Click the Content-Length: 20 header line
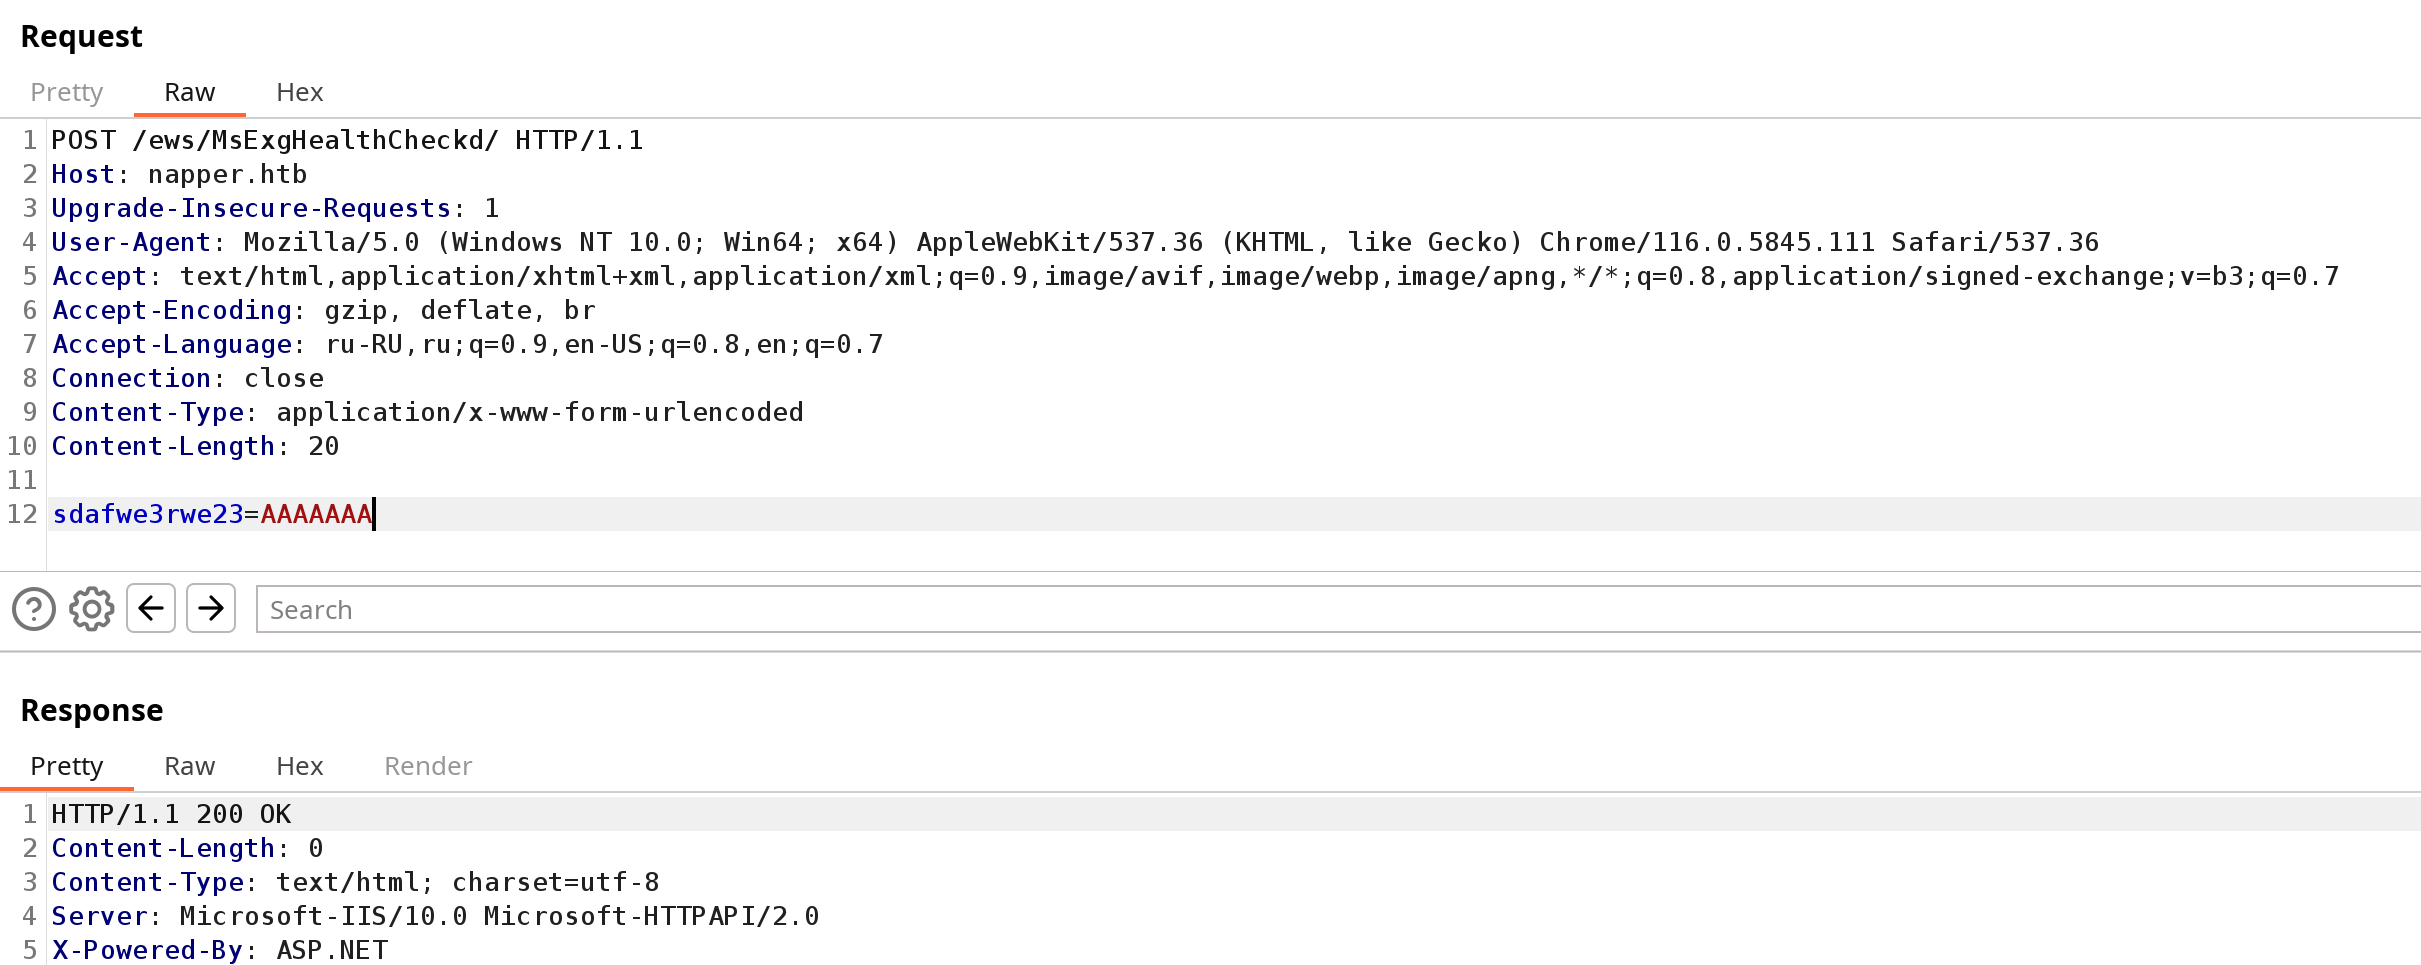This screenshot has height=965, width=2421. point(196,446)
